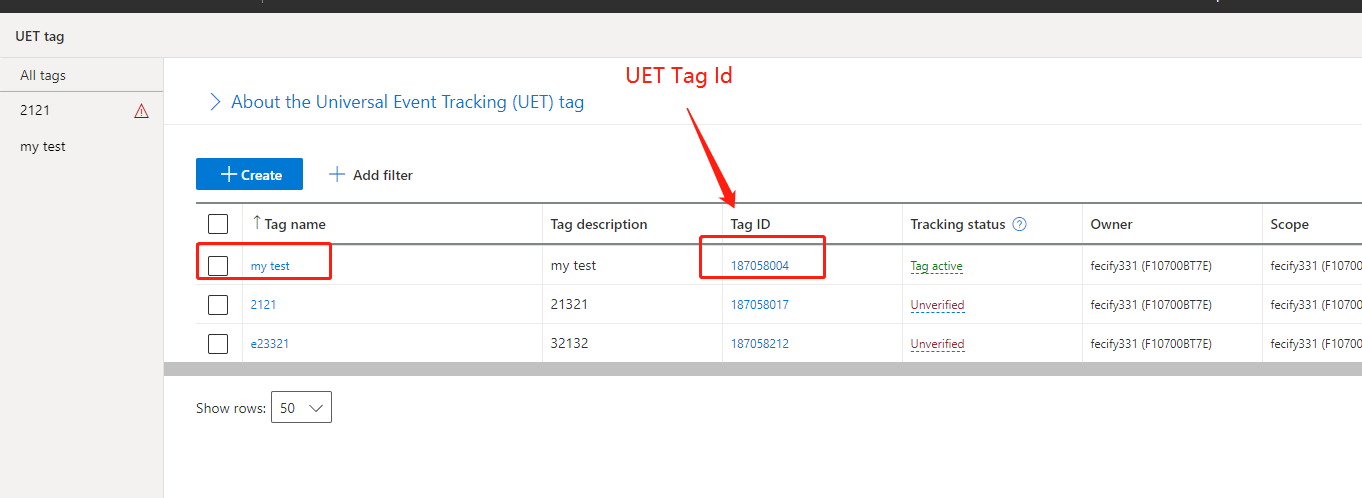
Task: Sort by the Tag ID column header
Action: pos(750,224)
